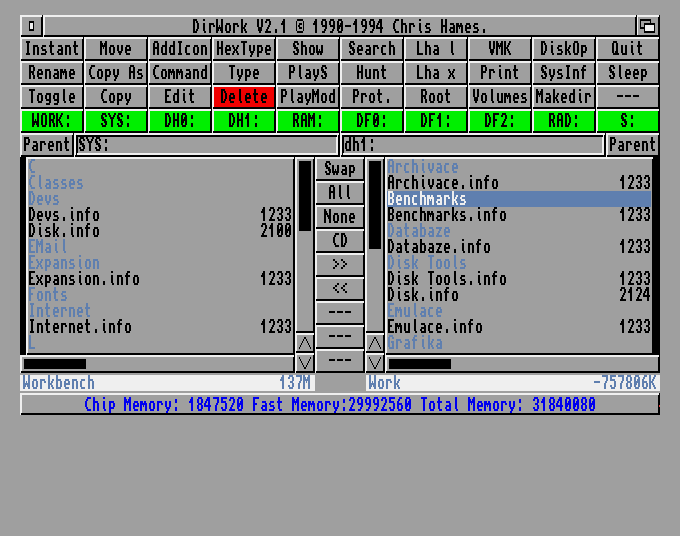Click the left panel's scroll down arrow
Viewport: 680px width, 536px height.
305,362
